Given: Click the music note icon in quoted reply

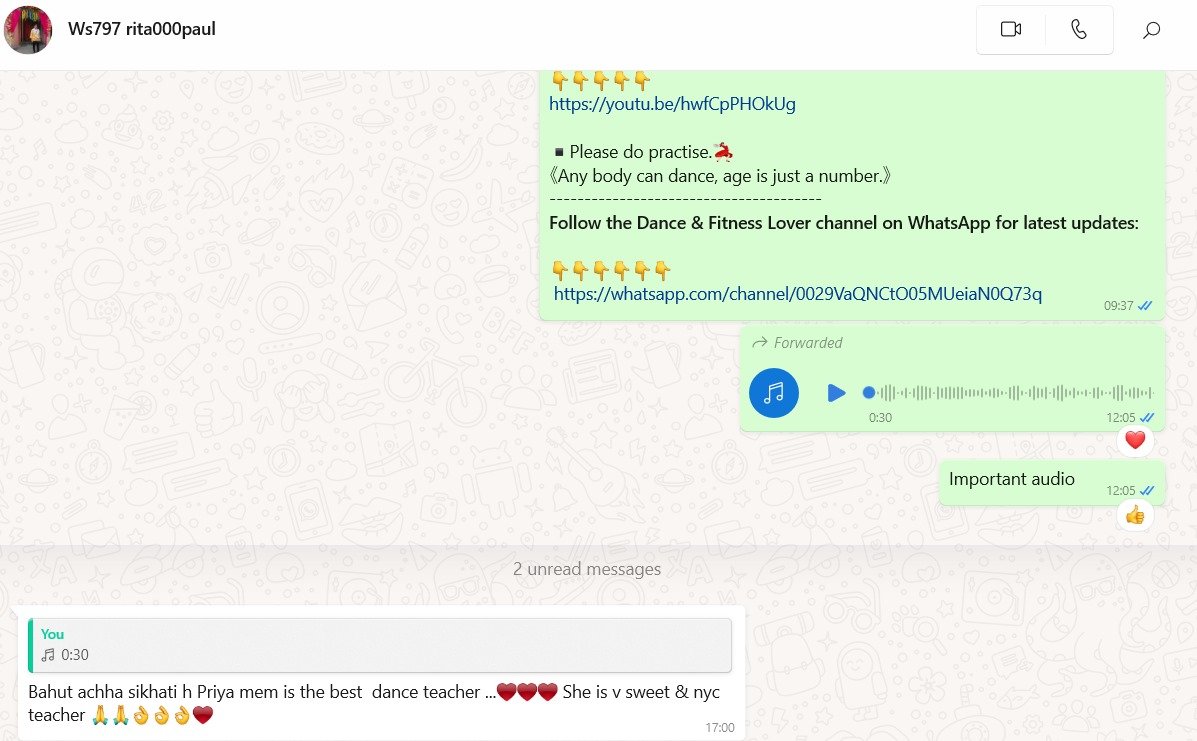Looking at the screenshot, I should click(48, 655).
